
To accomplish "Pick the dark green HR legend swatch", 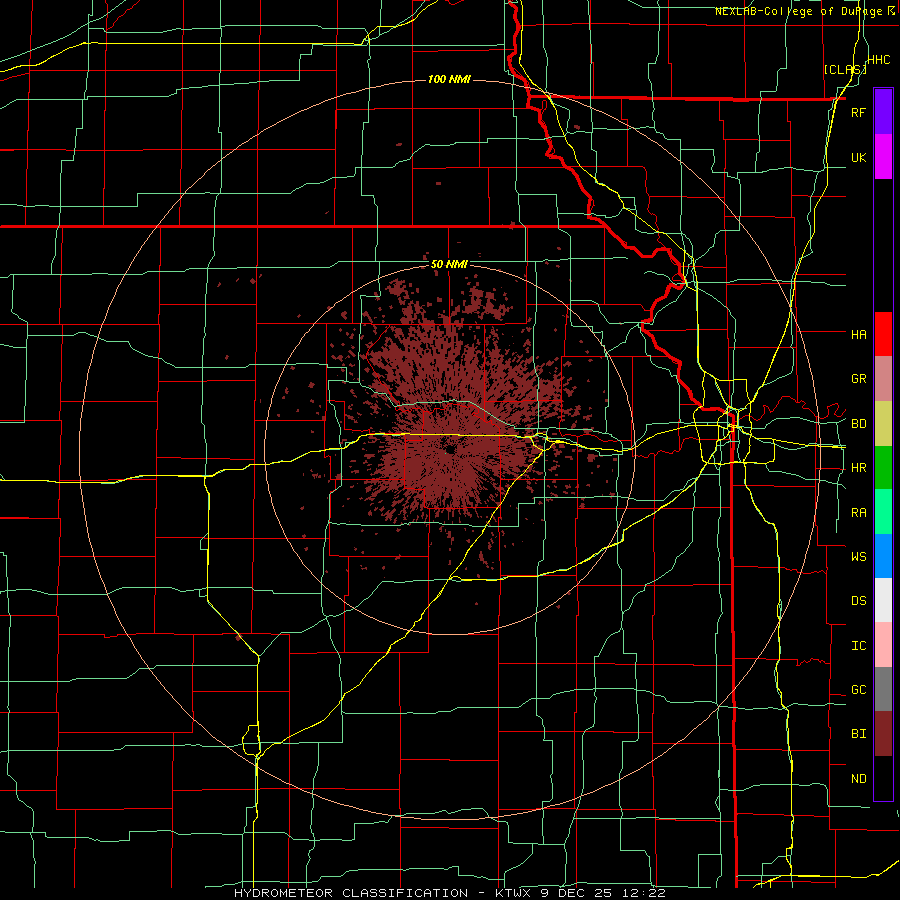I will coord(883,468).
